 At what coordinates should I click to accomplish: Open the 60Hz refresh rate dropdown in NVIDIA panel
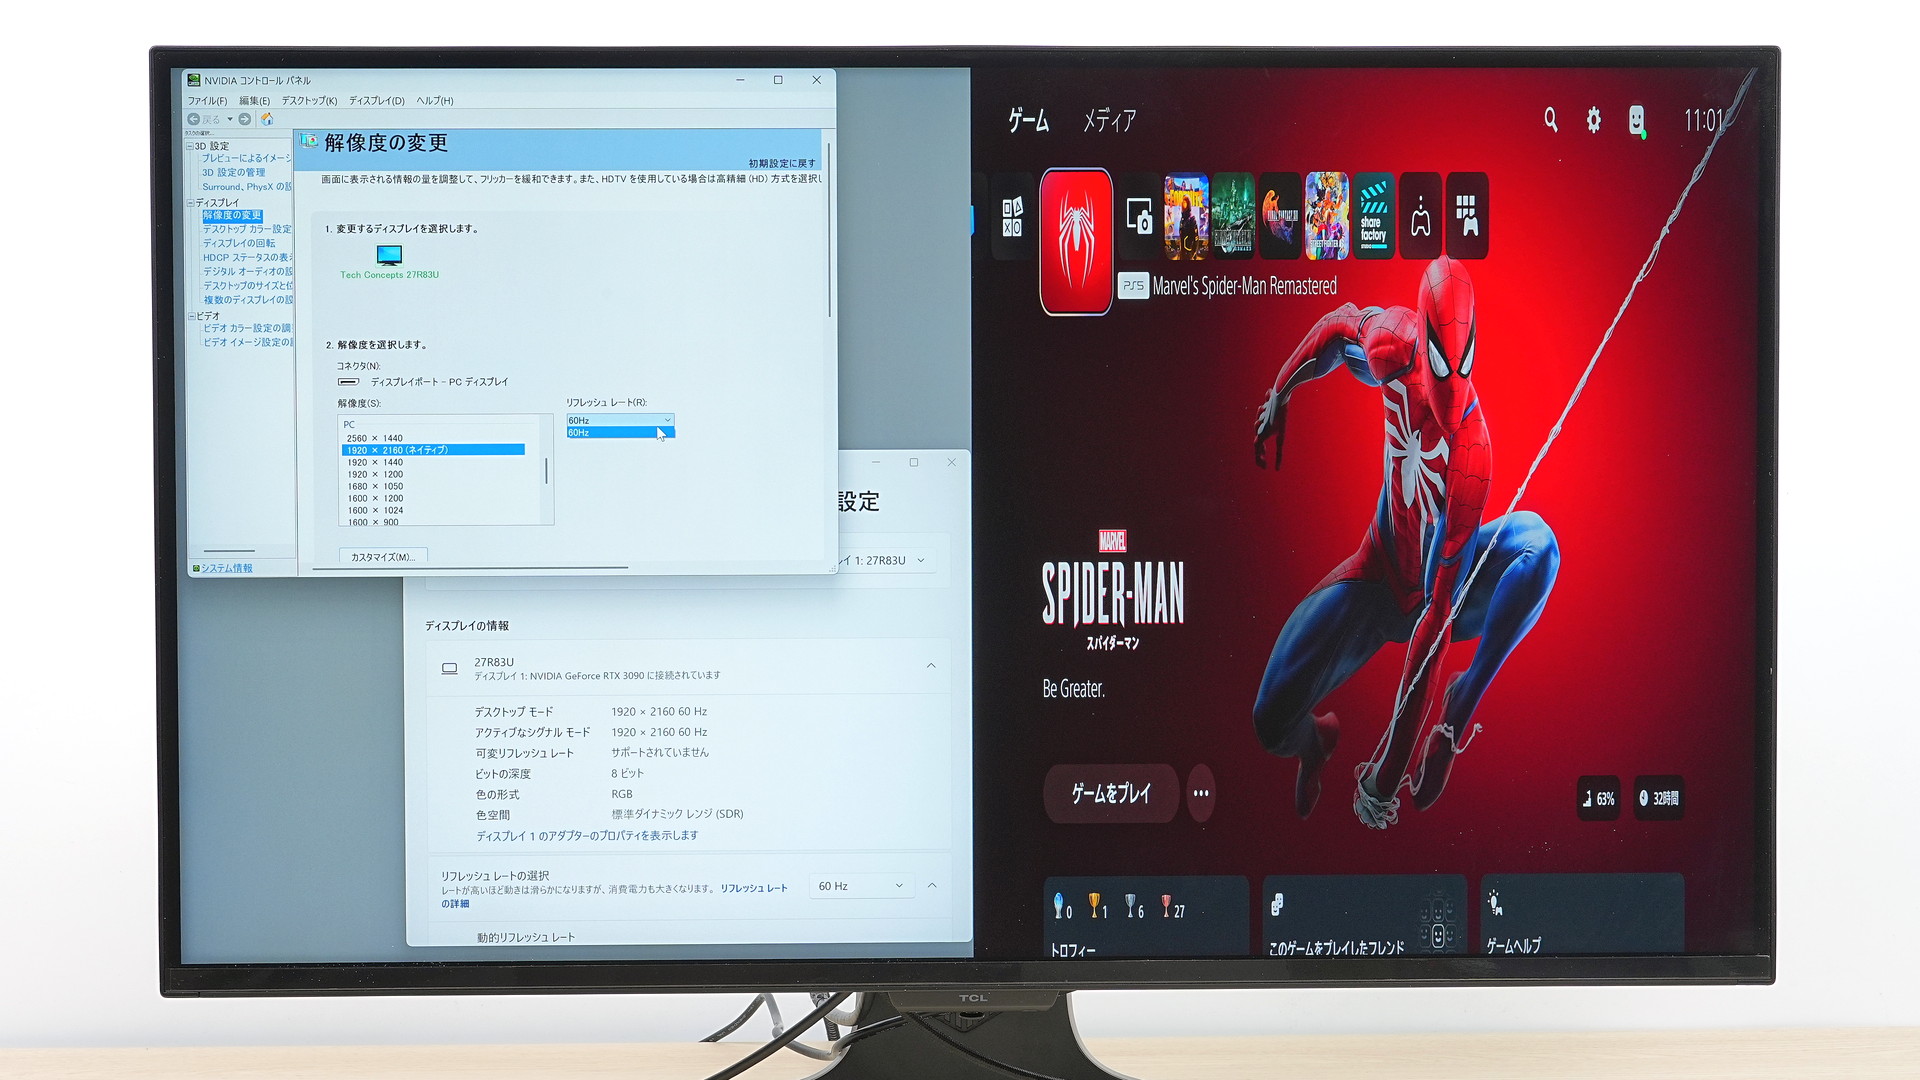[620, 420]
